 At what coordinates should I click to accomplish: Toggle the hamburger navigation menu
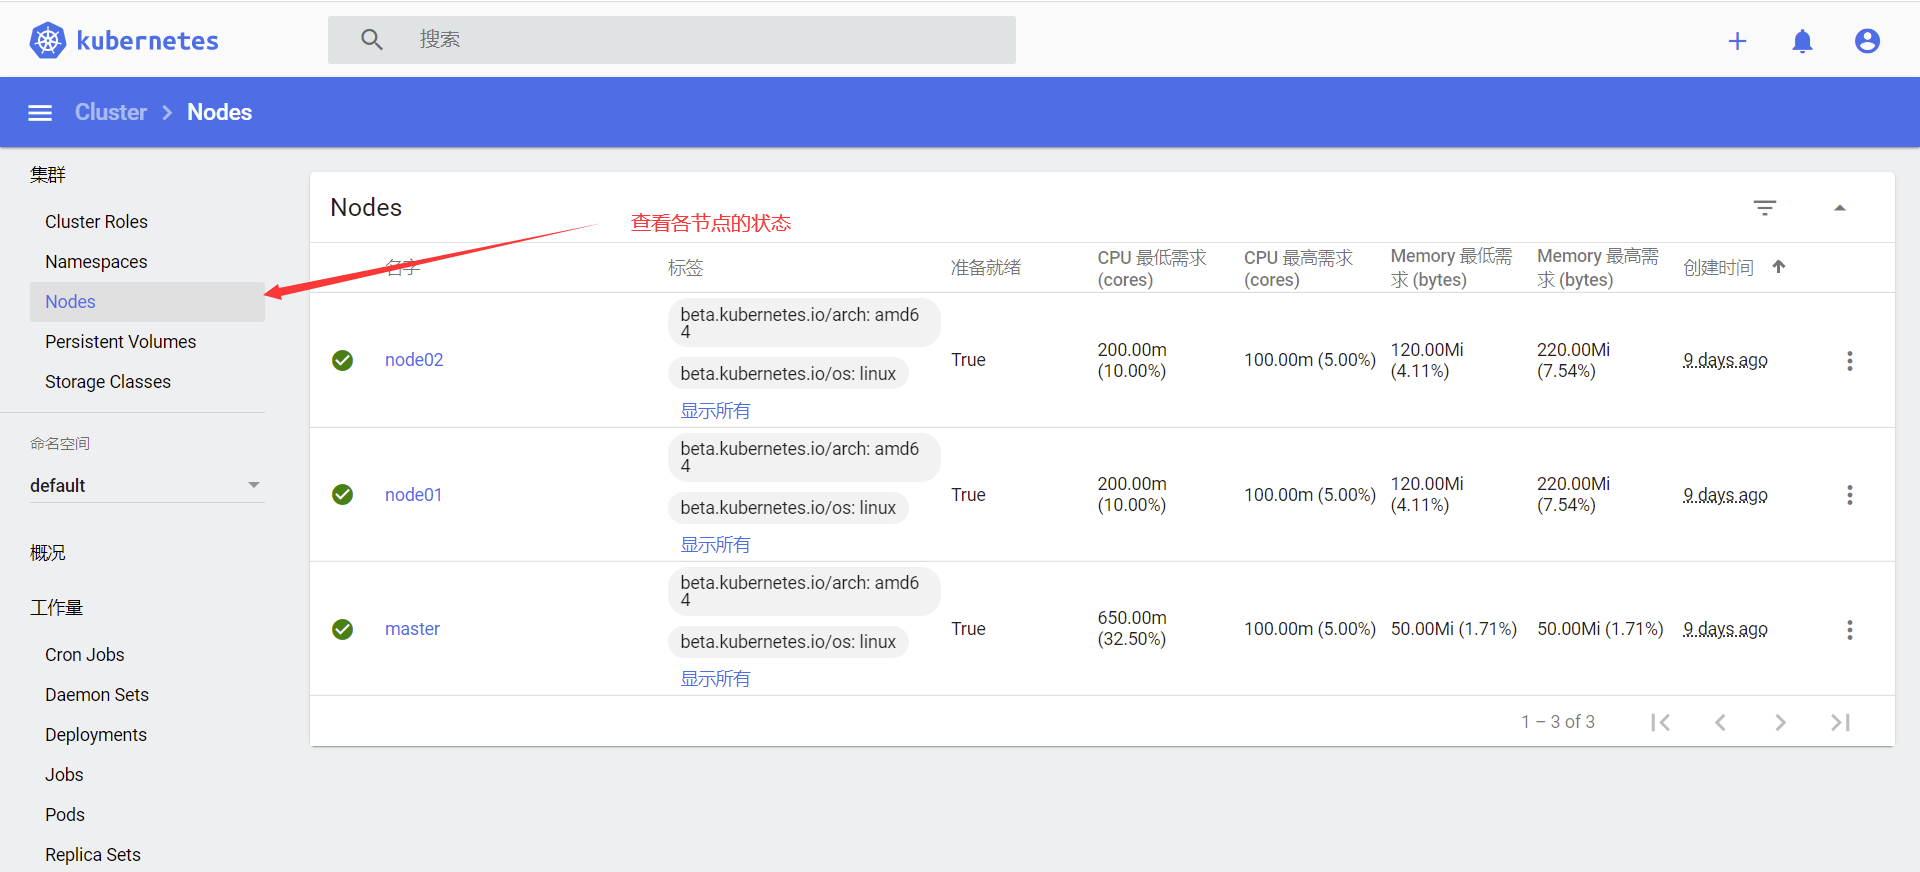click(40, 113)
